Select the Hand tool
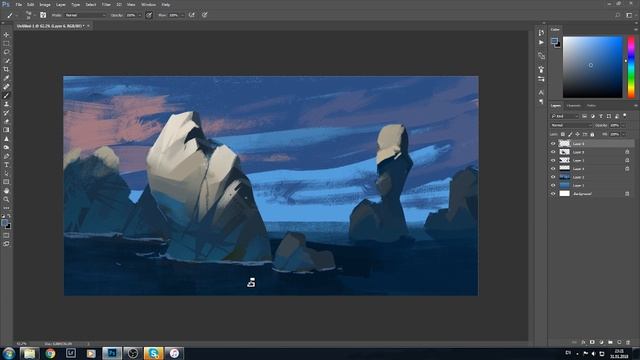 click(x=6, y=191)
